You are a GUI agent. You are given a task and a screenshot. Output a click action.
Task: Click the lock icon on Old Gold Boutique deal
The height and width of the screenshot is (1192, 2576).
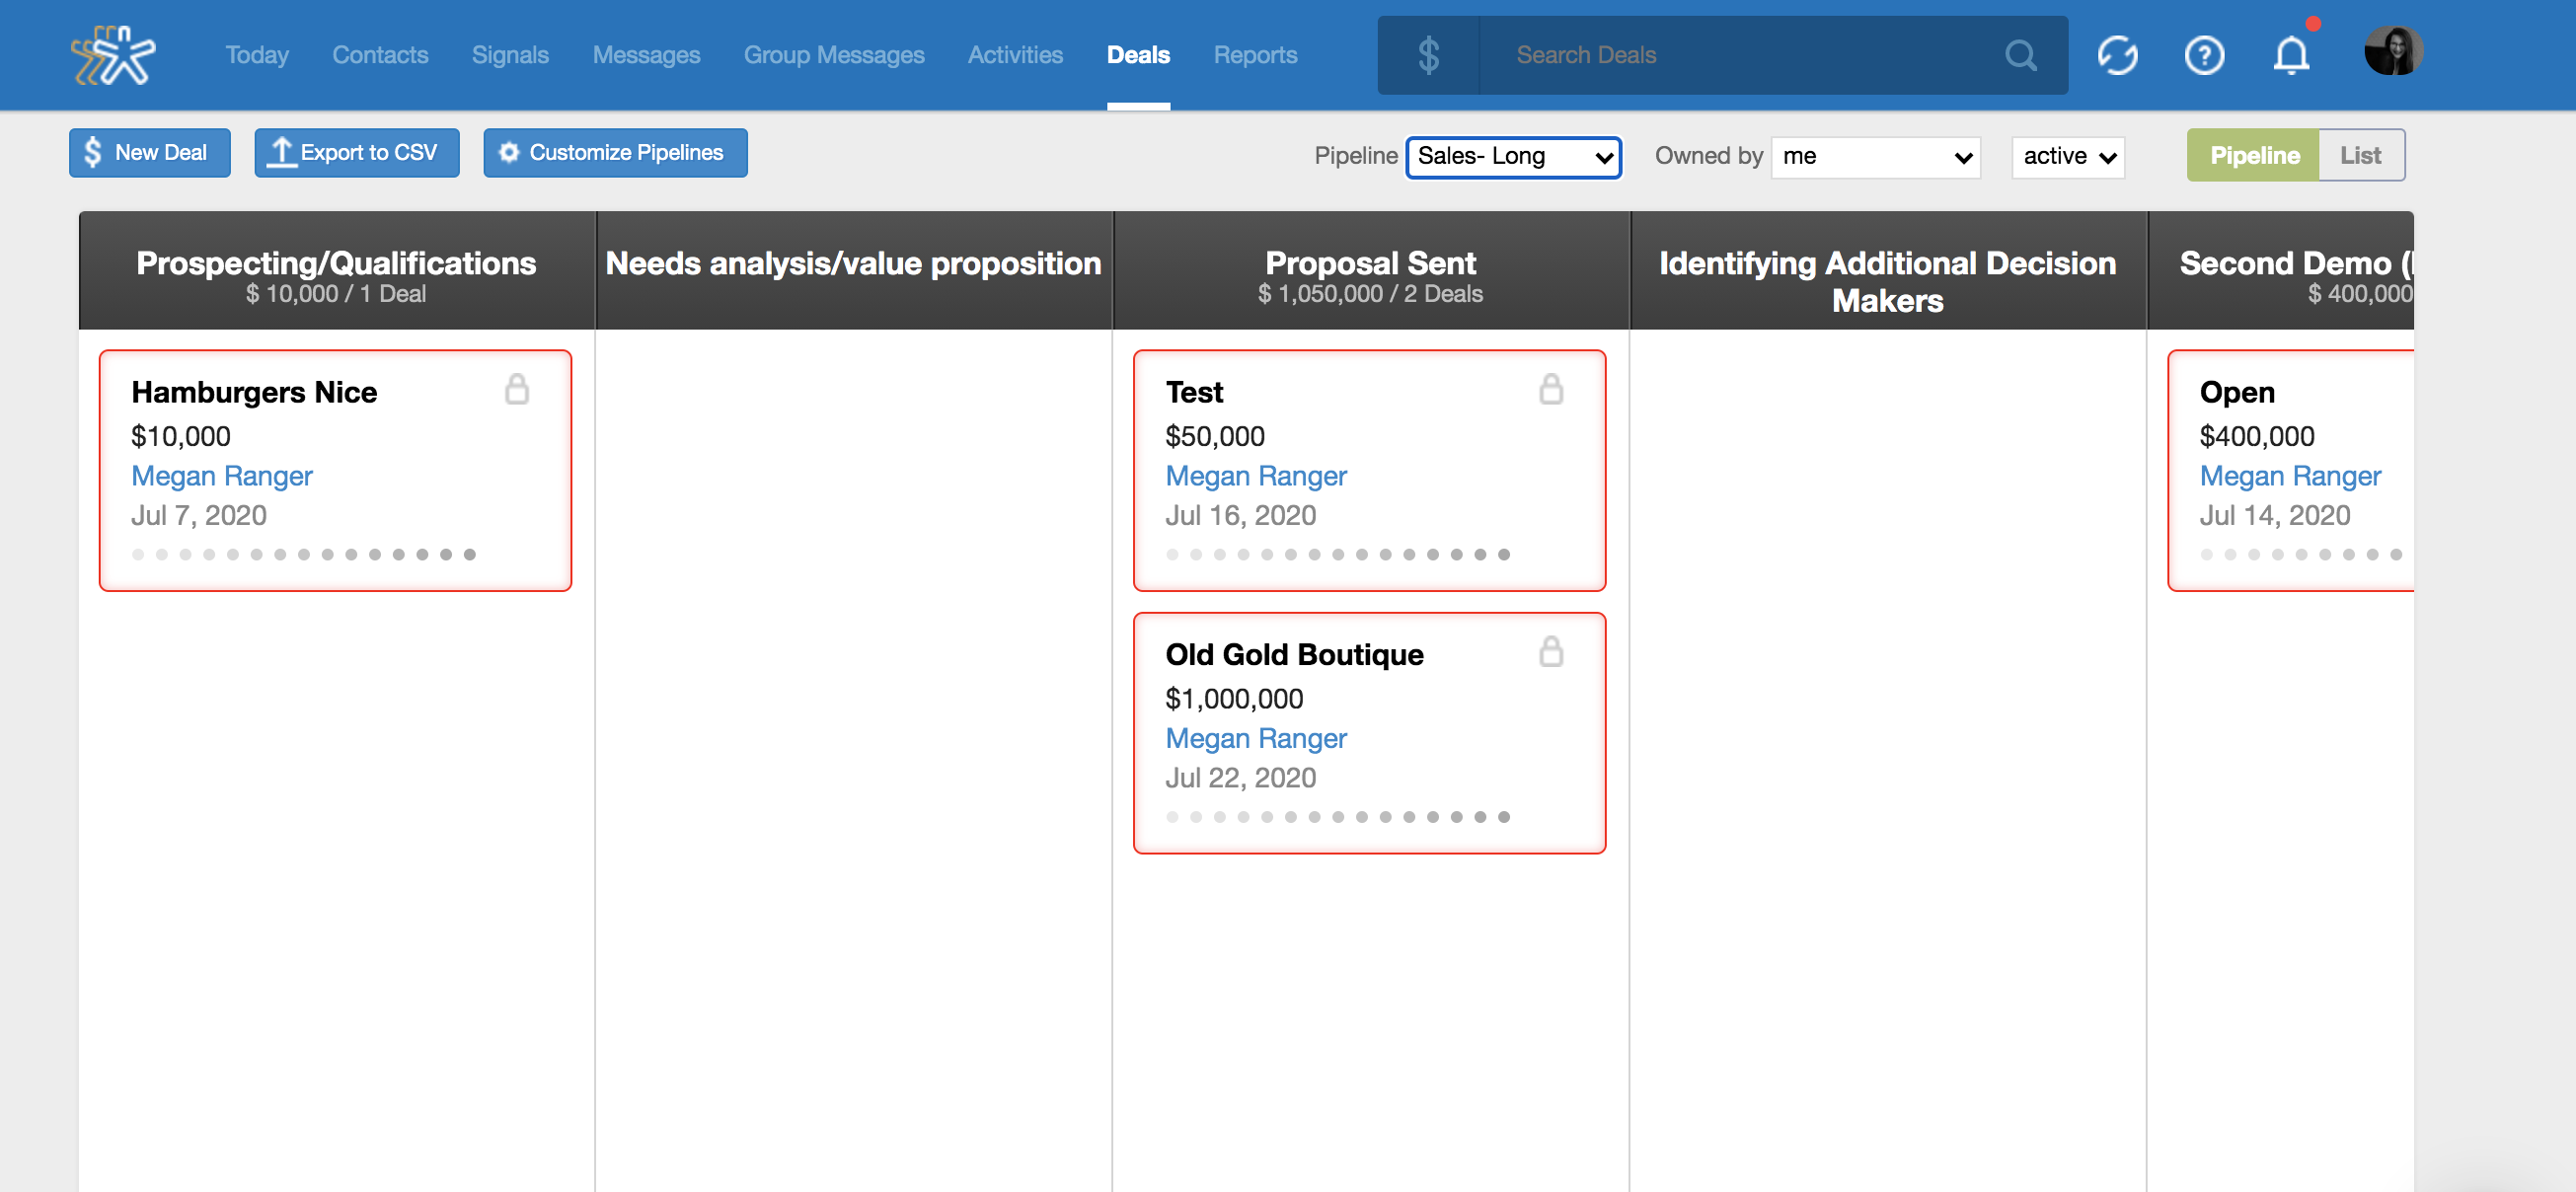click(1552, 652)
